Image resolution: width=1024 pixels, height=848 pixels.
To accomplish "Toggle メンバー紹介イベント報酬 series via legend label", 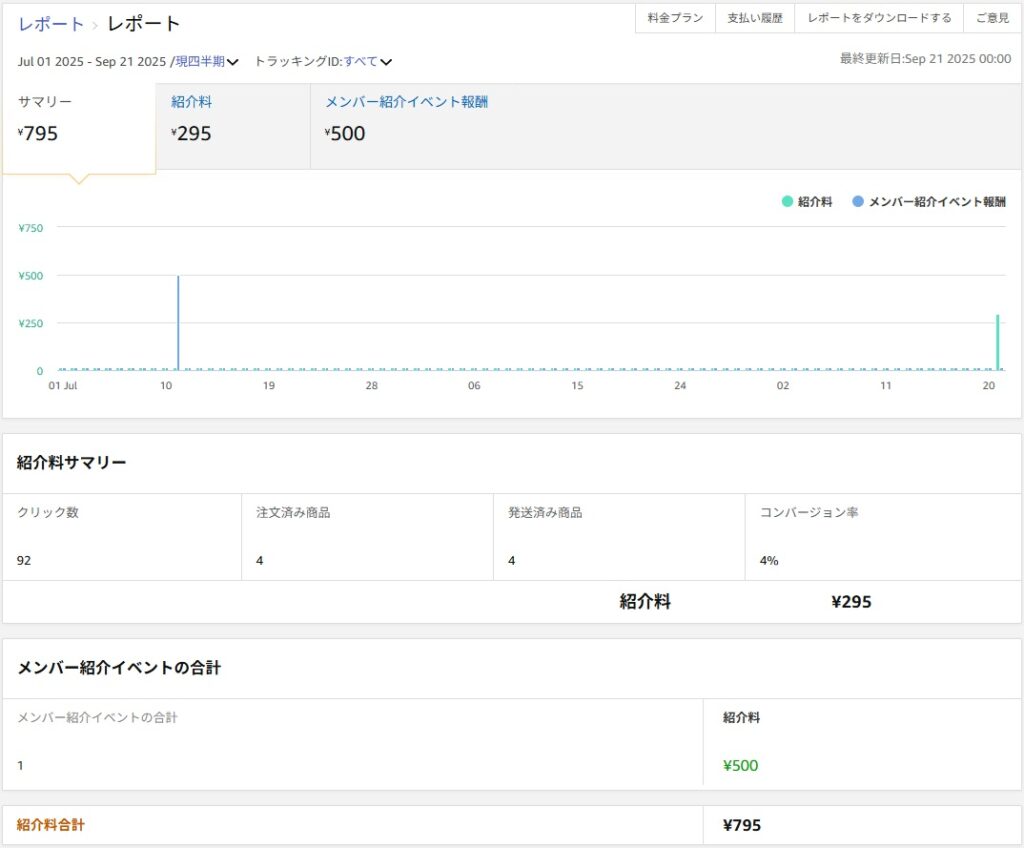I will (x=937, y=202).
